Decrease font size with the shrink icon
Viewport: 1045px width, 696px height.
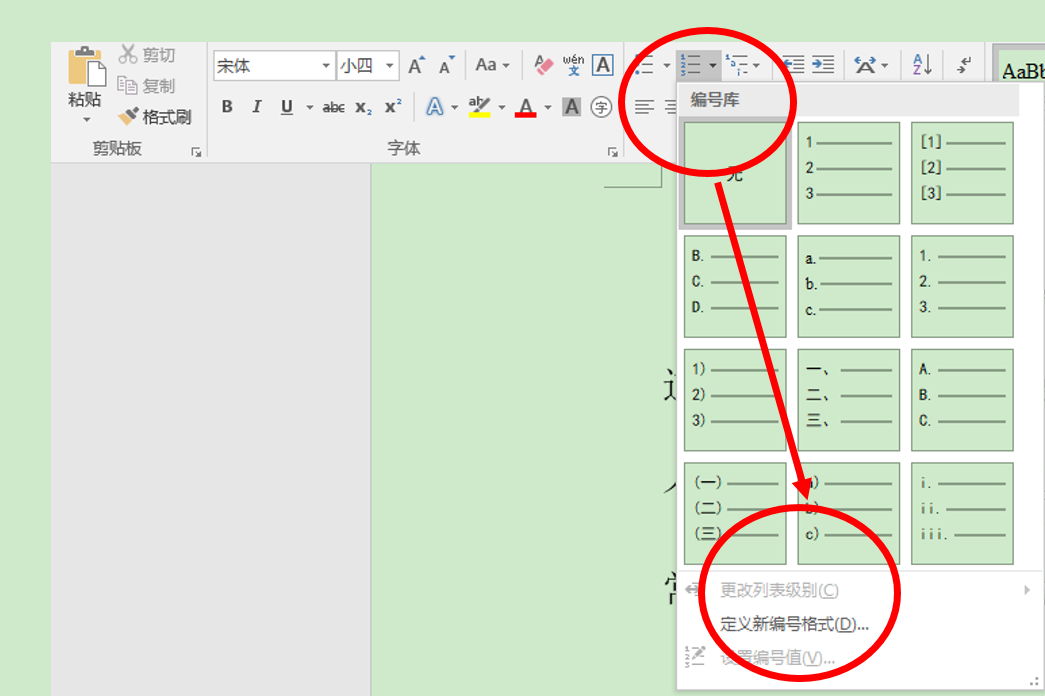[447, 65]
